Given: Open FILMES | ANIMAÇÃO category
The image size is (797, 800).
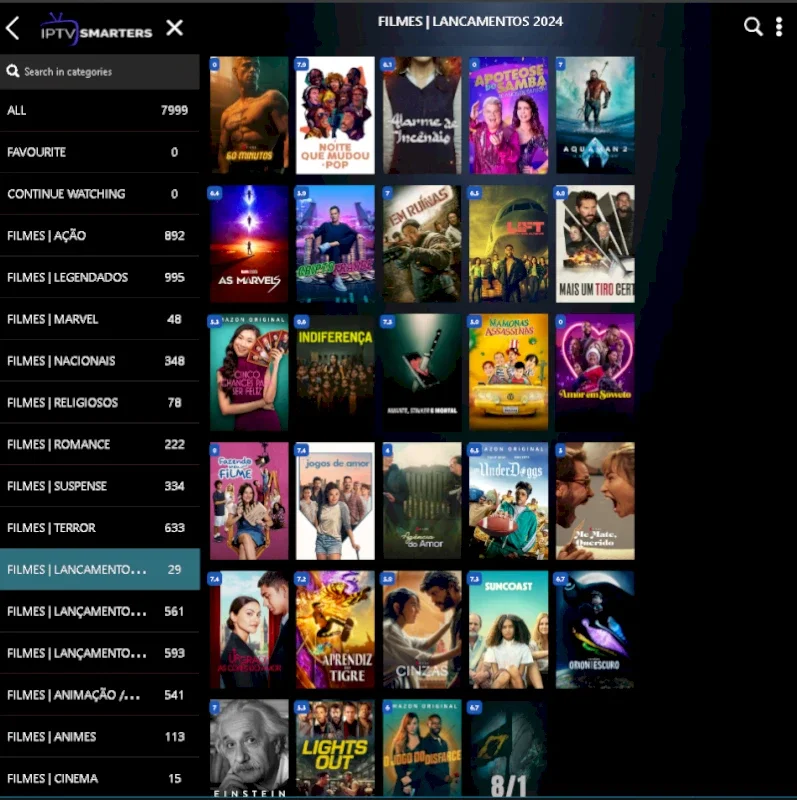Looking at the screenshot, I should tap(99, 695).
